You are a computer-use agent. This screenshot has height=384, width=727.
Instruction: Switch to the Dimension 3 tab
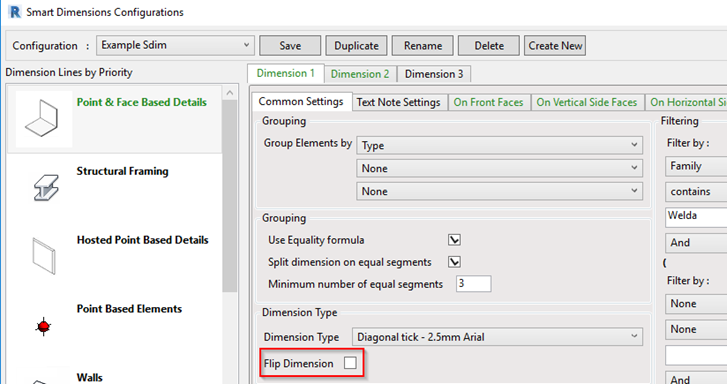[x=434, y=74]
